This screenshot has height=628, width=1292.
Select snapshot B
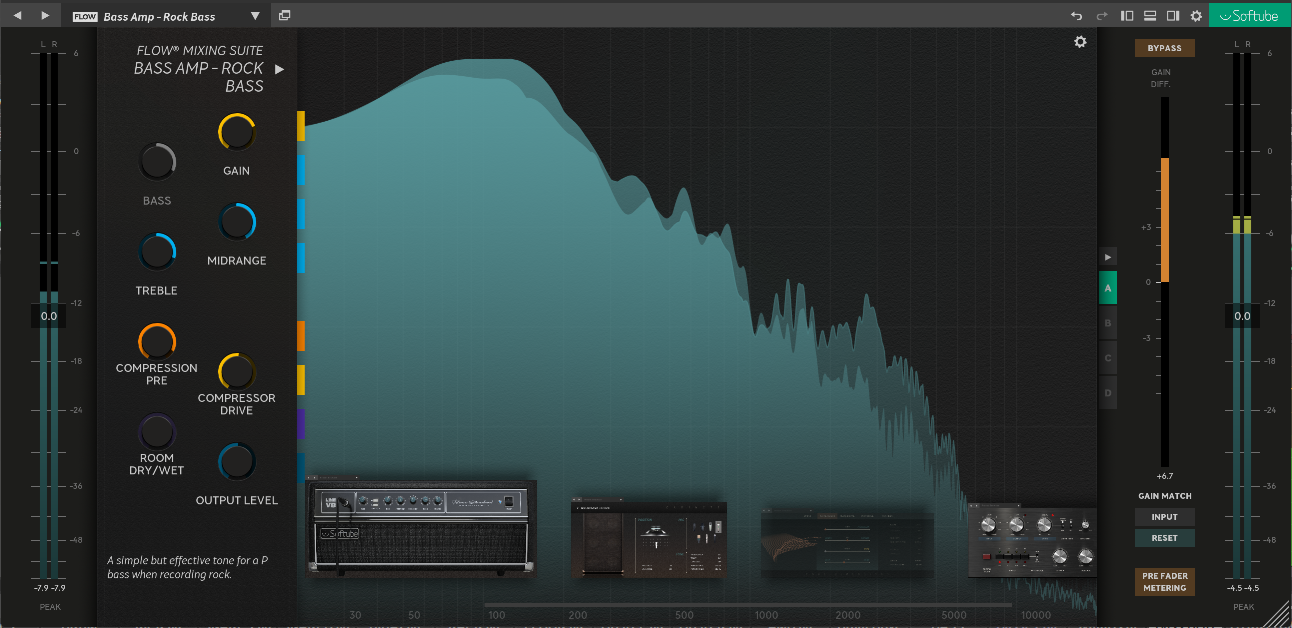click(1107, 324)
